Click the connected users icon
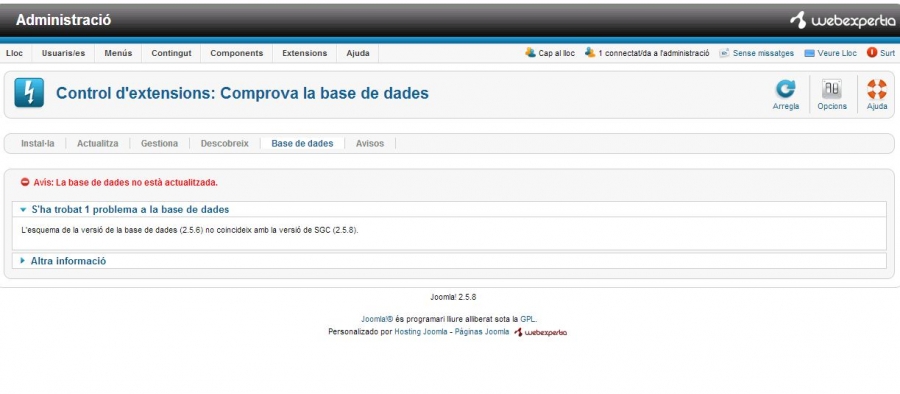This screenshot has width=900, height=394. click(x=590, y=52)
